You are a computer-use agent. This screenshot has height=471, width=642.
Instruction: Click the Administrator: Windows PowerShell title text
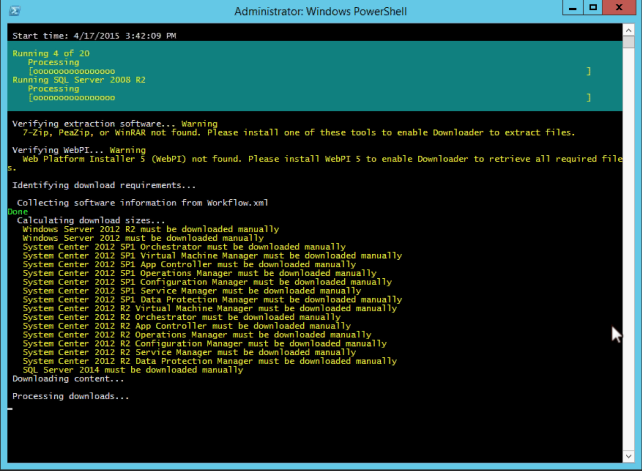321,11
